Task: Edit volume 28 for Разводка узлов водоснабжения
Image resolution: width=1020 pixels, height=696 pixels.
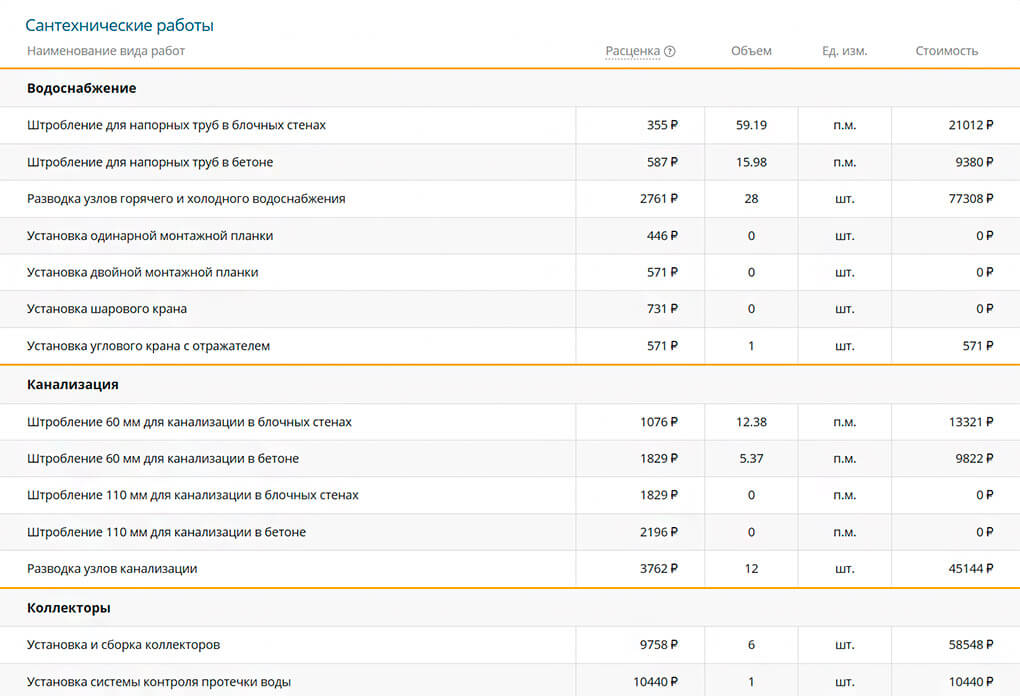Action: pyautogui.click(x=751, y=199)
